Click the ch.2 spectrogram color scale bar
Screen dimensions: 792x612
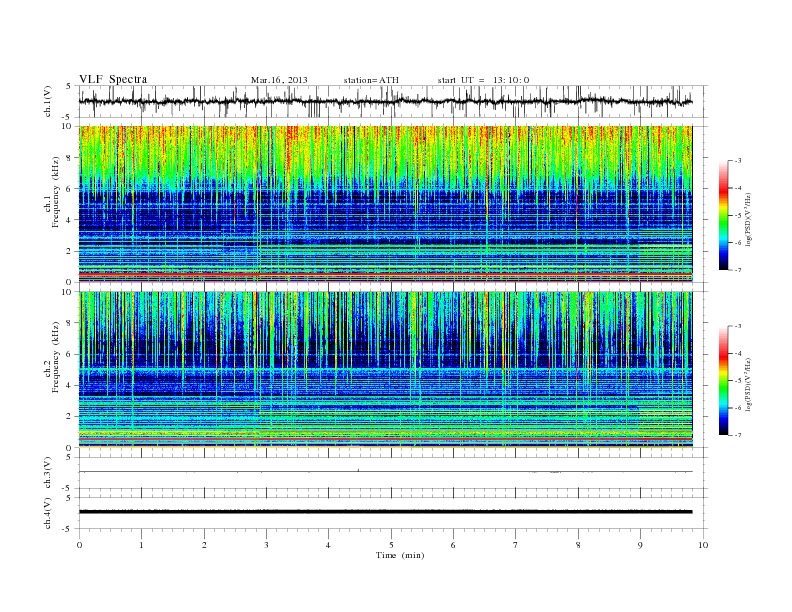pyautogui.click(x=723, y=380)
